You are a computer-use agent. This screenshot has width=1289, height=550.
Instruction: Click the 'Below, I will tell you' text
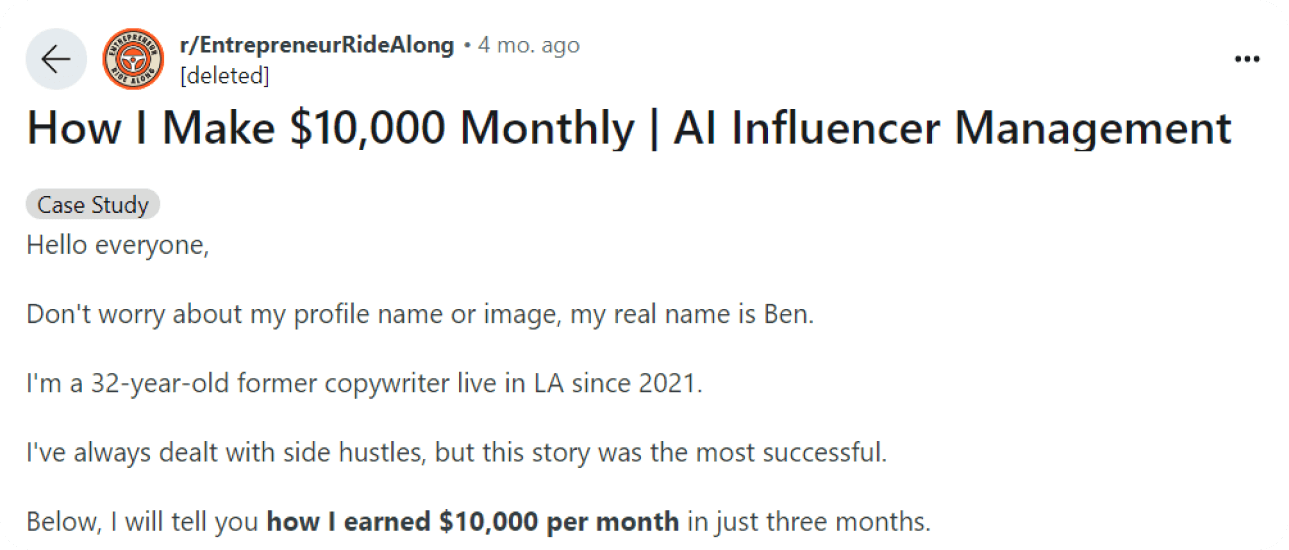[143, 522]
